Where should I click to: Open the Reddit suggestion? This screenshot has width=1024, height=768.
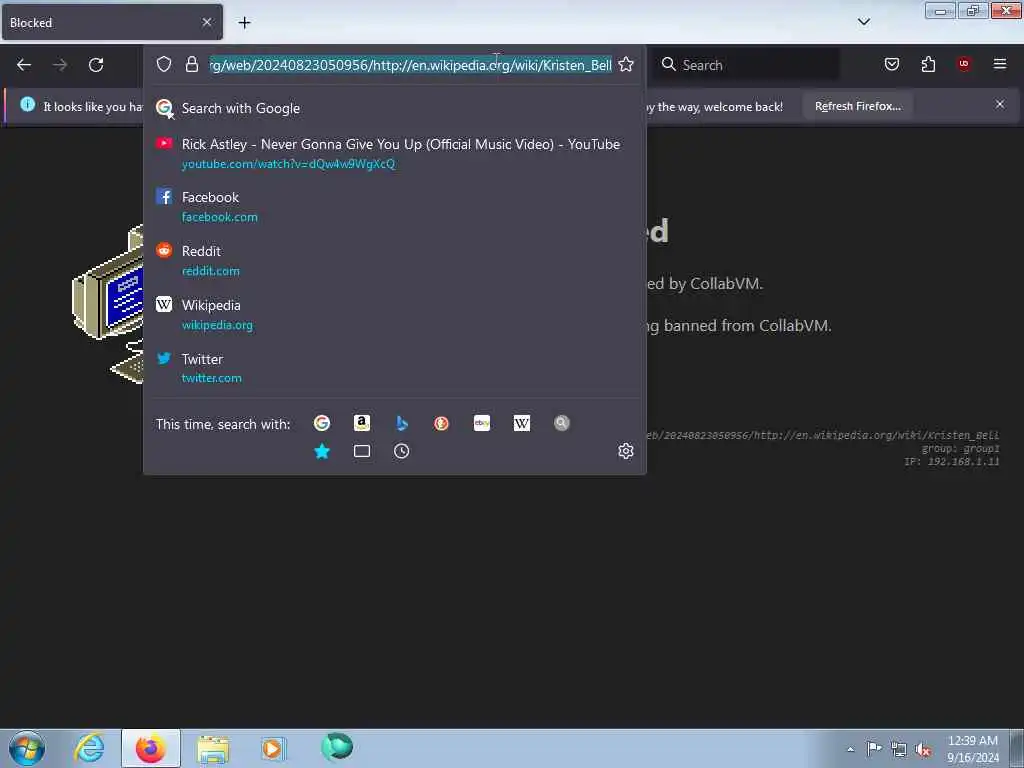coord(394,261)
